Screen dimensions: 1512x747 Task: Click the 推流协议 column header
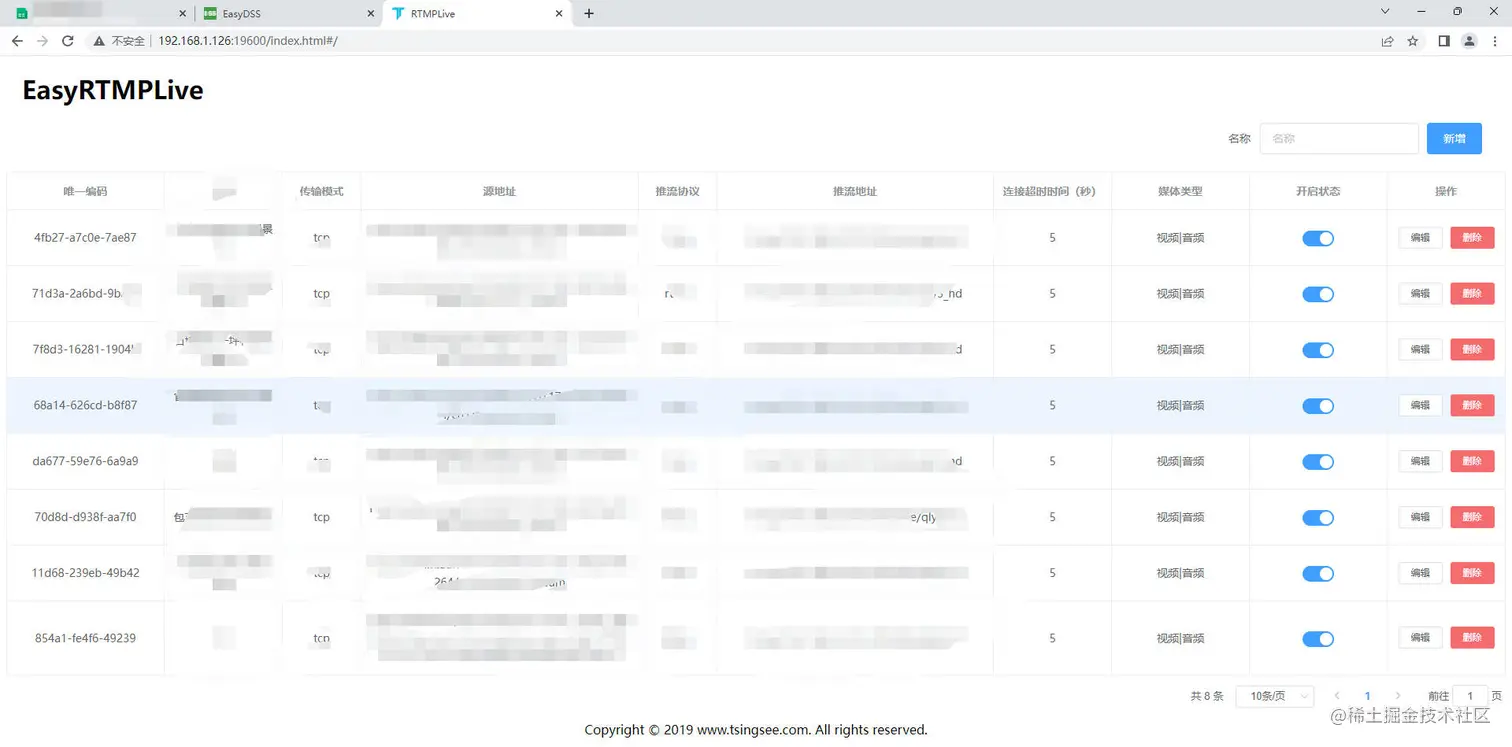click(677, 191)
